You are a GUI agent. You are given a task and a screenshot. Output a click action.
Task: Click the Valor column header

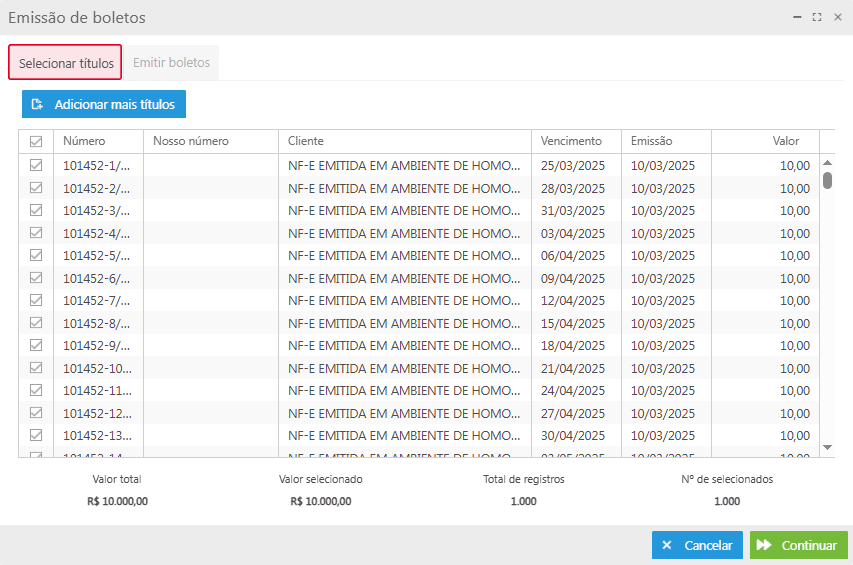[785, 141]
